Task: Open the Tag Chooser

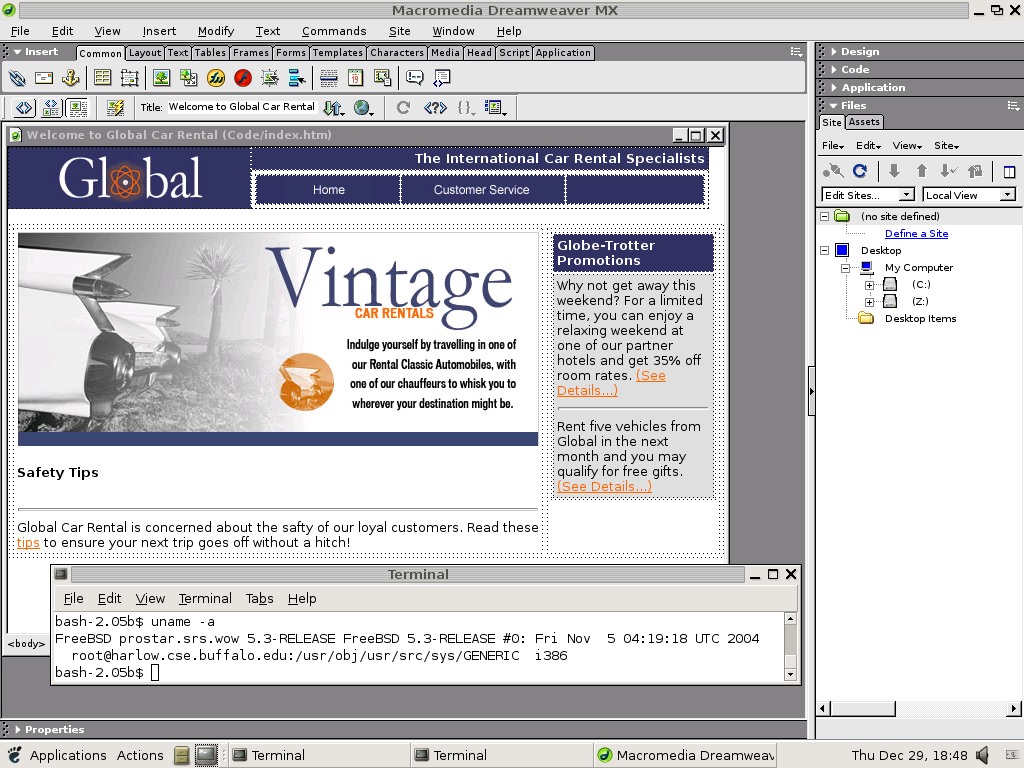Action: pyautogui.click(x=442, y=78)
